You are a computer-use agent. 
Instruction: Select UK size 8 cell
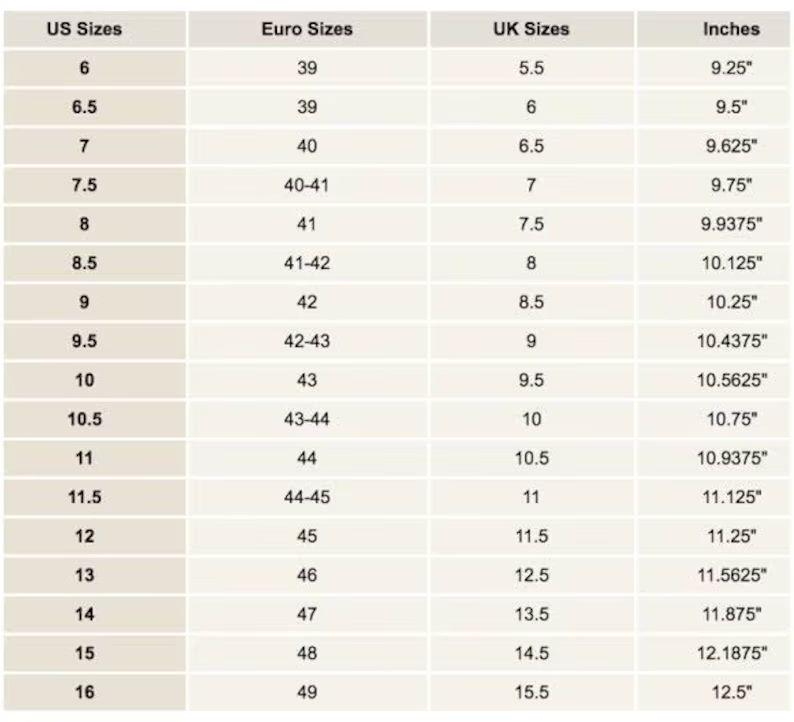point(531,263)
